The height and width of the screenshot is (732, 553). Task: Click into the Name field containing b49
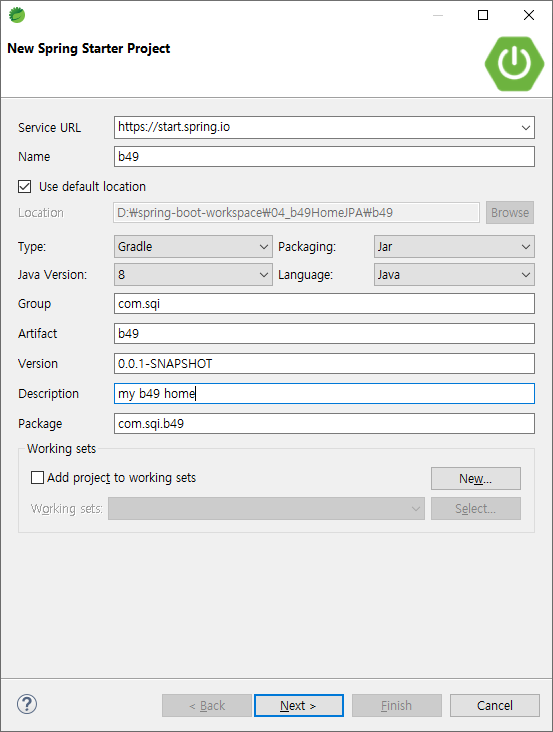pyautogui.click(x=324, y=156)
